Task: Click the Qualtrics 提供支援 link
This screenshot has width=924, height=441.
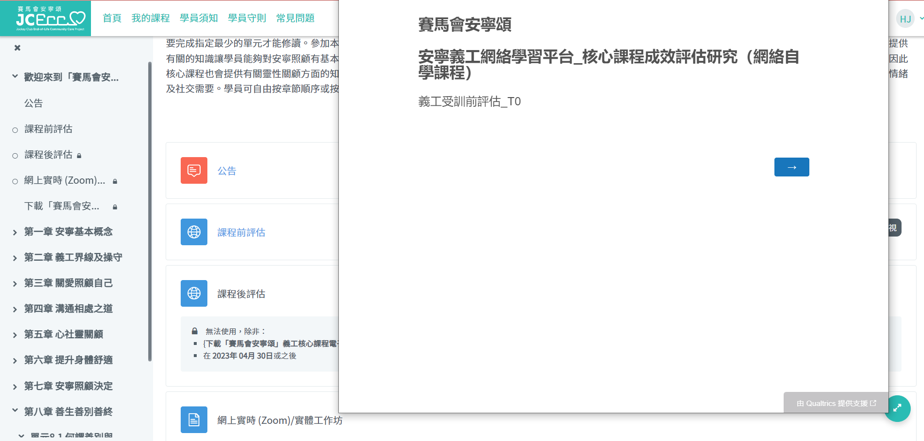Action: 836,403
